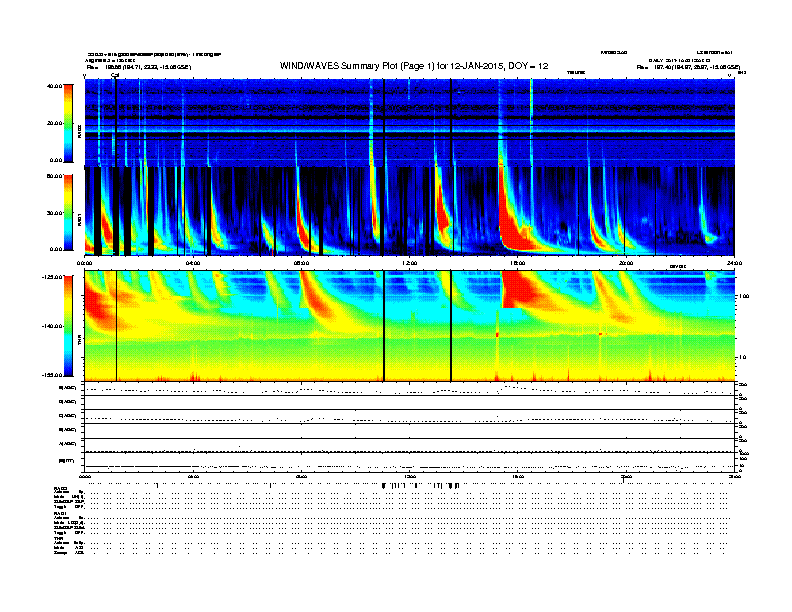The image size is (792, 612).
Task: Click 04:00 tick label beneath RAD1 spectrogram
Action: pyautogui.click(x=193, y=263)
